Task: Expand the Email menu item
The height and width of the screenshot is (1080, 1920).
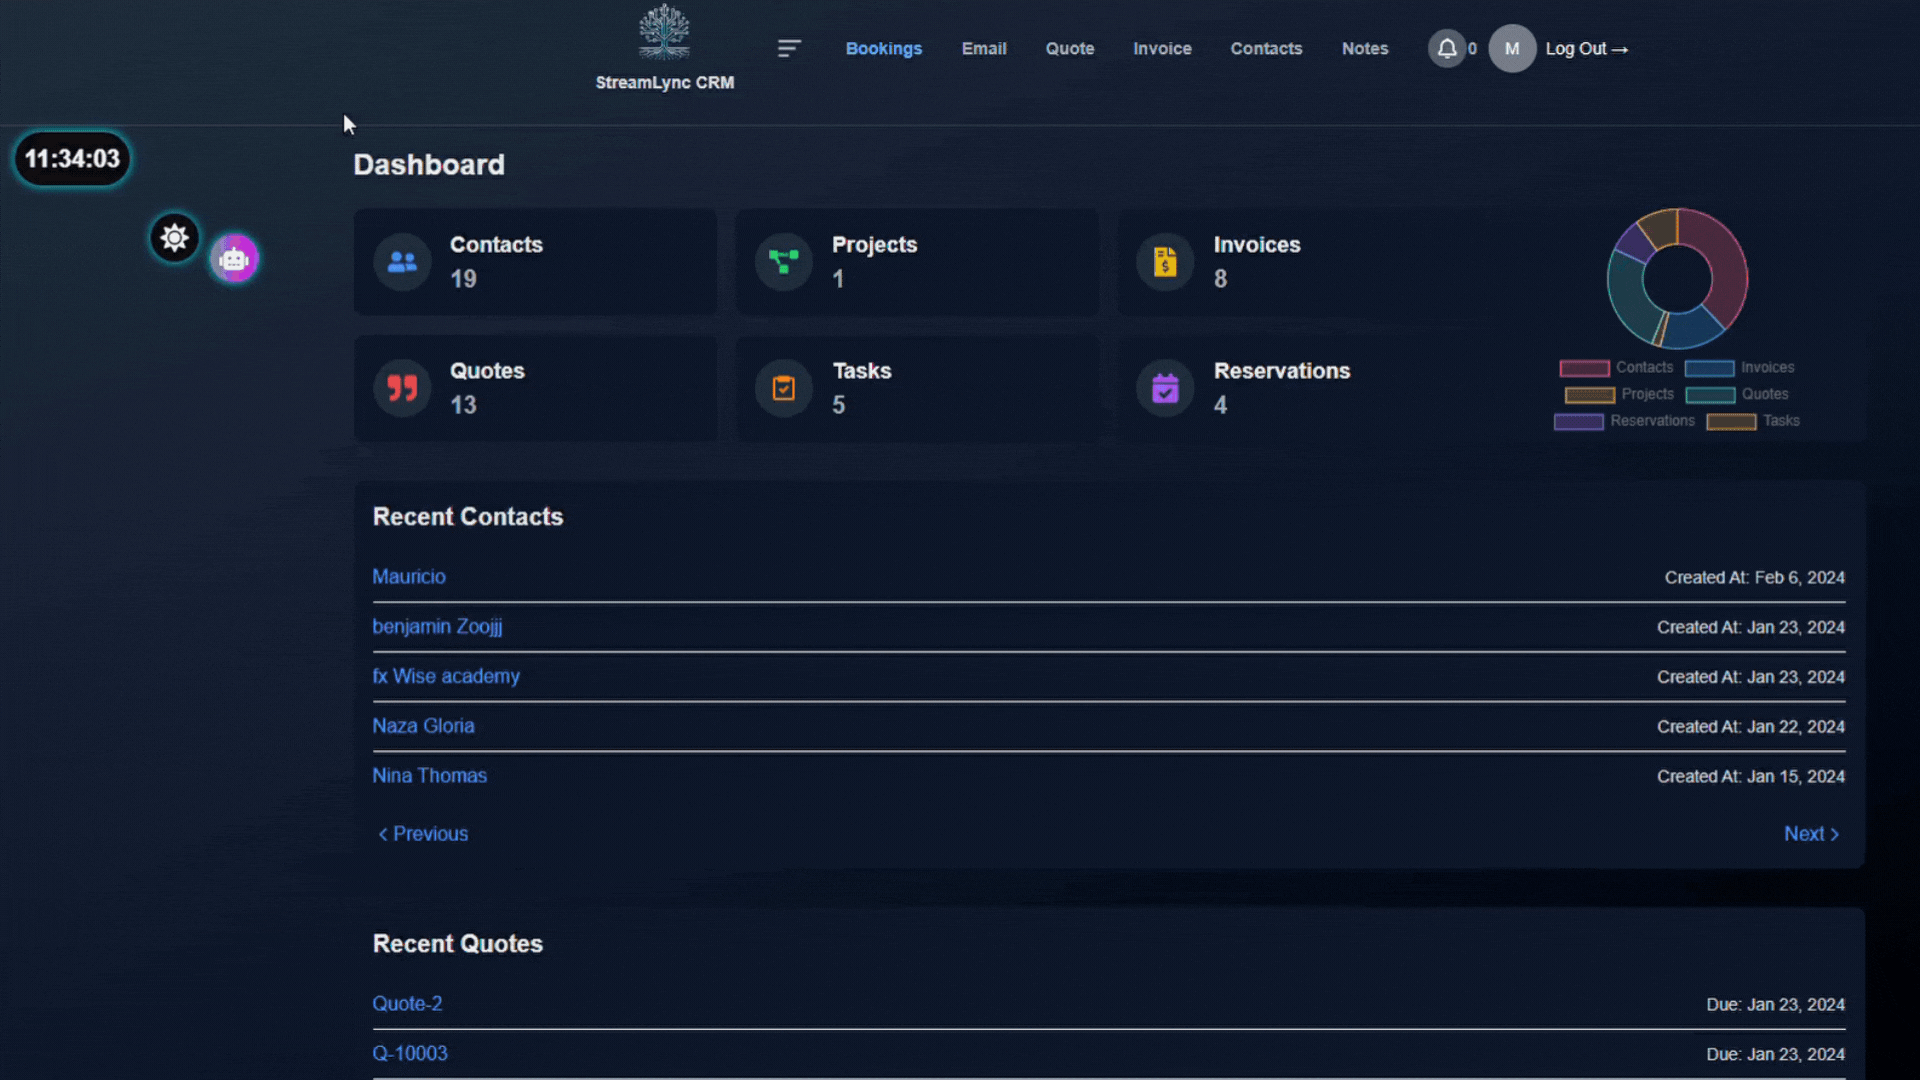Action: click(x=985, y=47)
